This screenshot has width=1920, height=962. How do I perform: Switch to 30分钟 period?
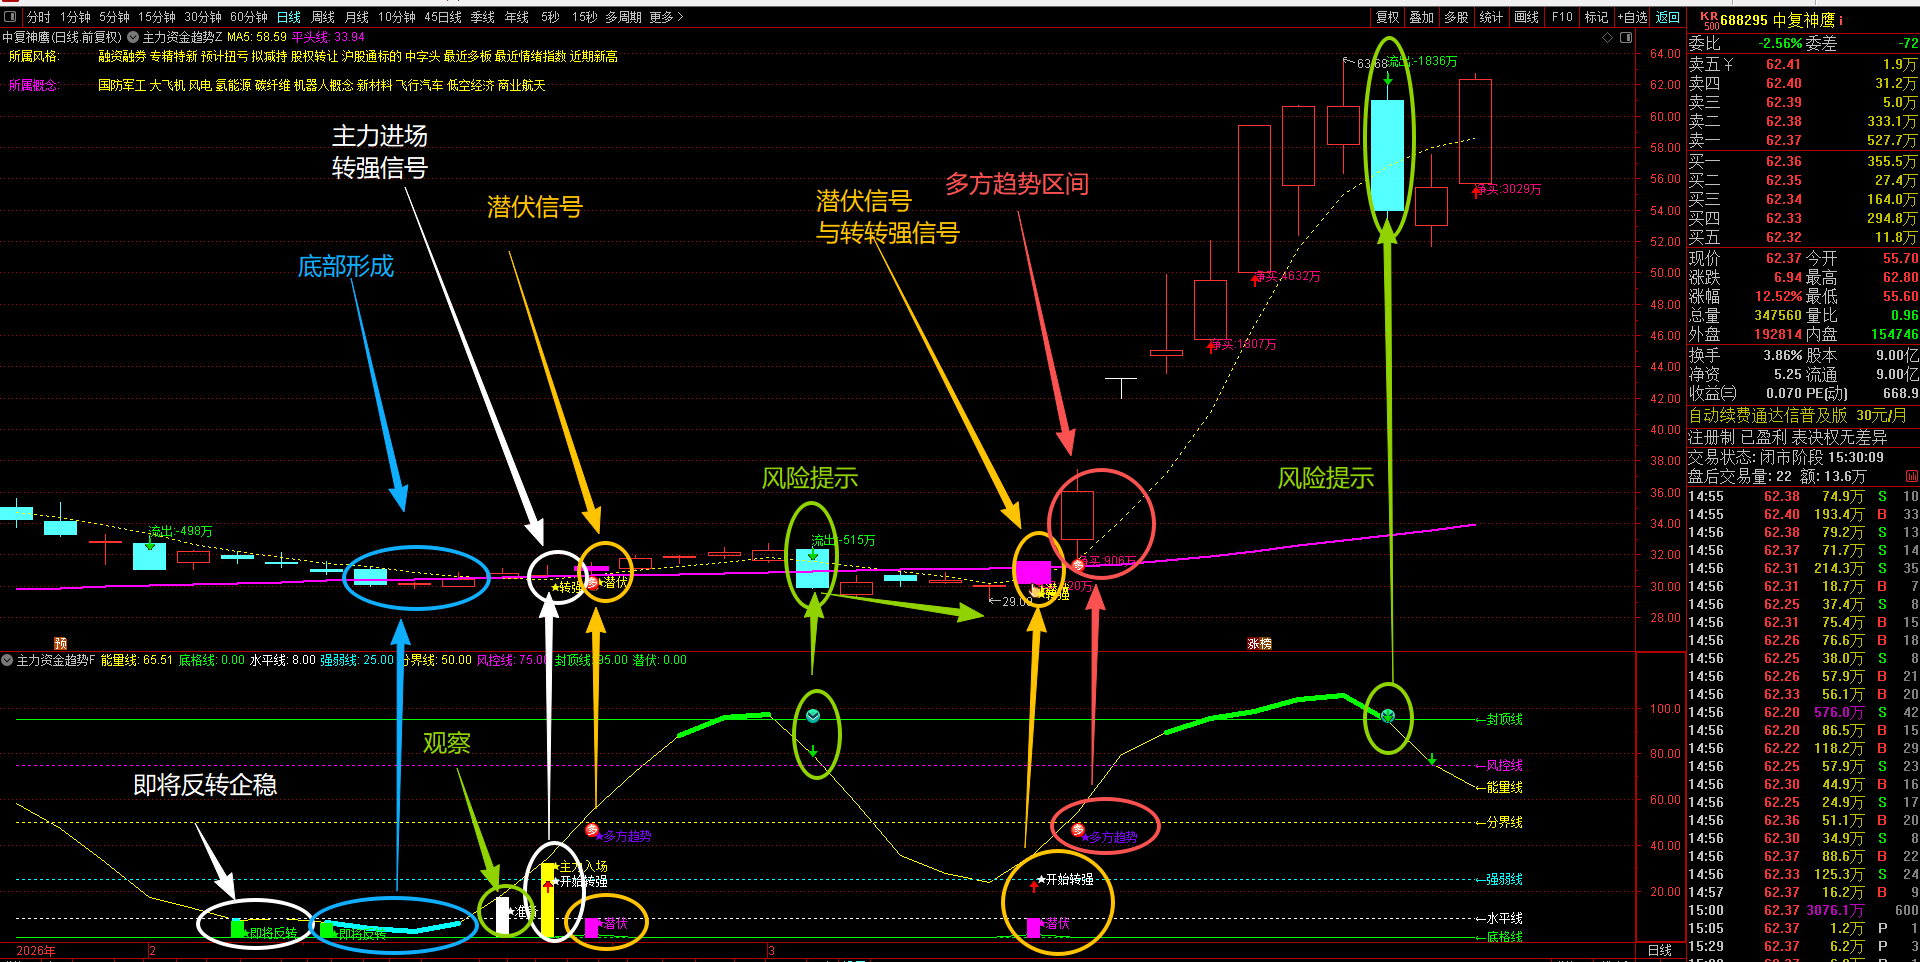pyautogui.click(x=203, y=17)
